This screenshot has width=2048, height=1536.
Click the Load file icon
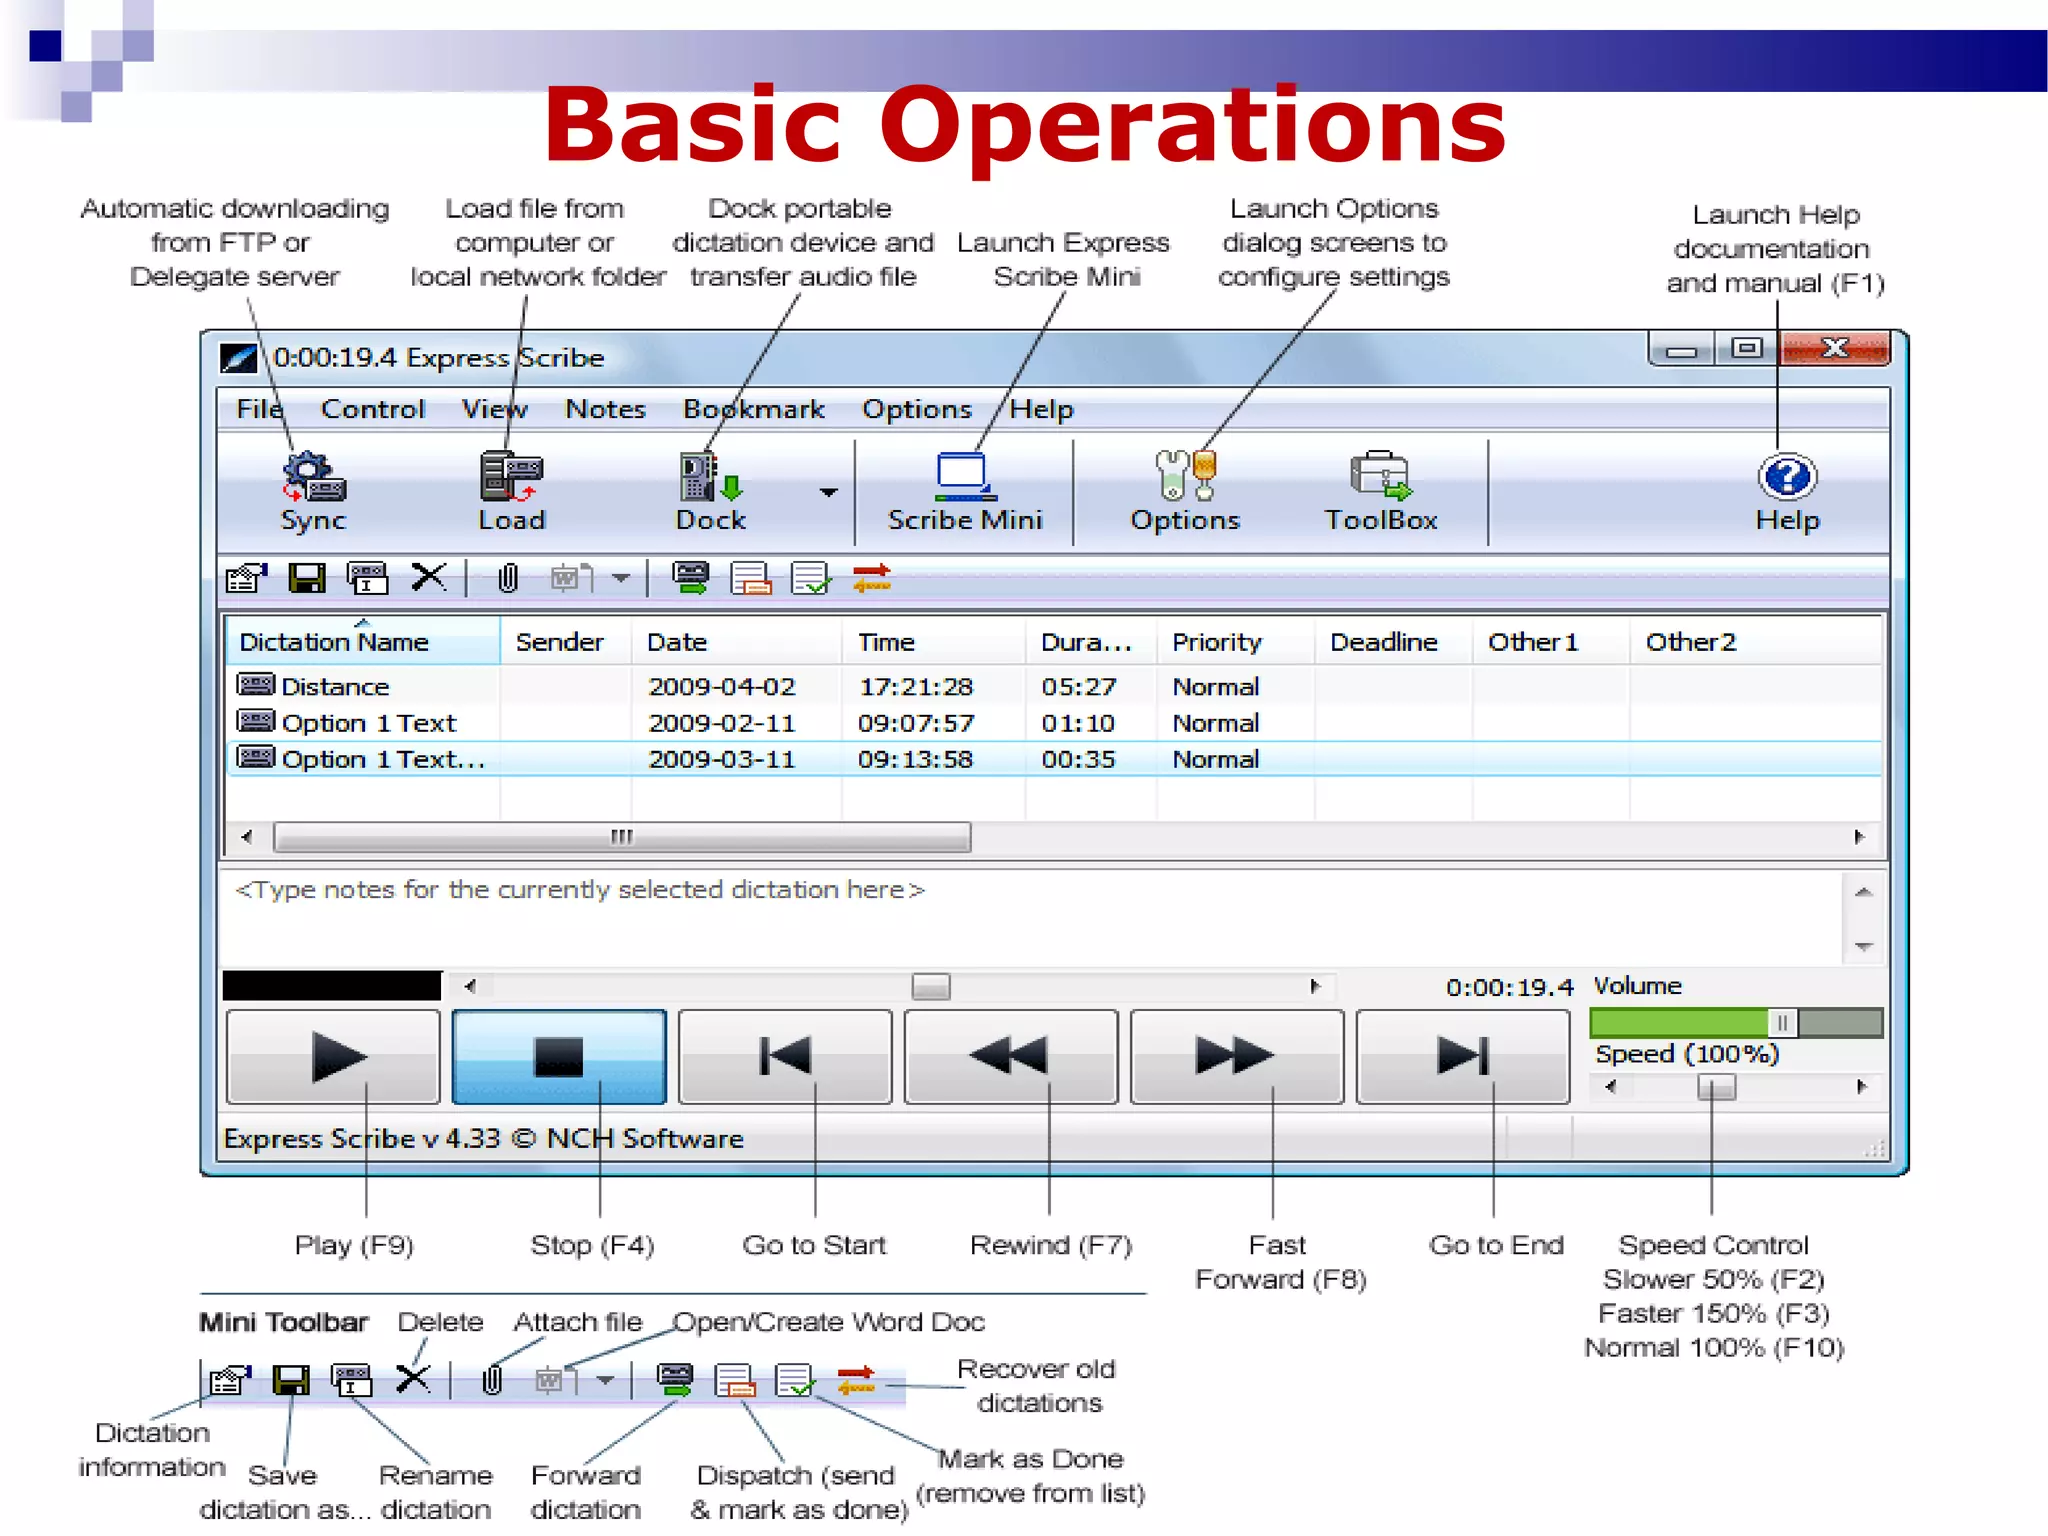coord(511,492)
